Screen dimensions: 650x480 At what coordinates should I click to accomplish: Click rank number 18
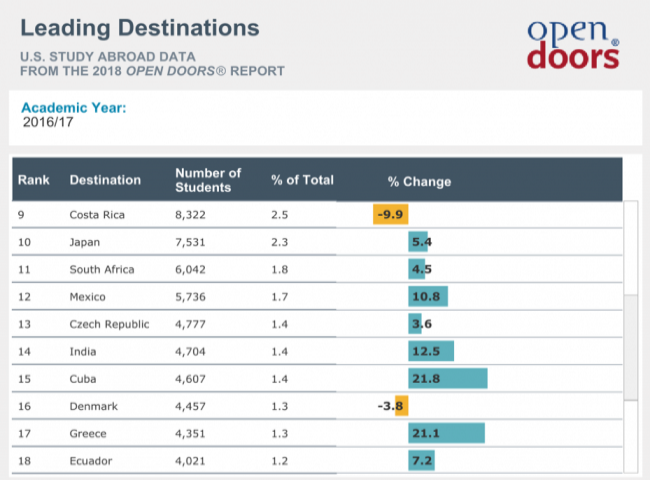click(24, 461)
